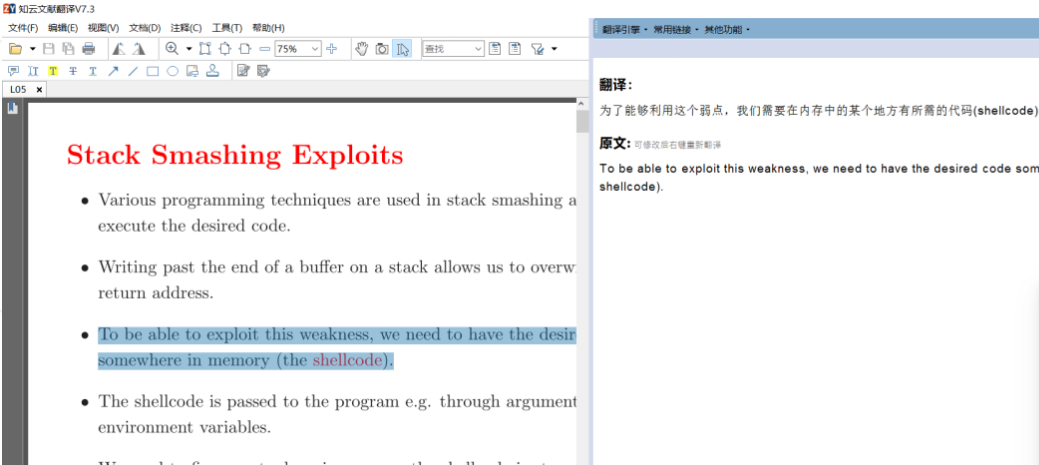Select the strikethrough text tool
This screenshot has width=1039, height=465.
(x=73, y=71)
